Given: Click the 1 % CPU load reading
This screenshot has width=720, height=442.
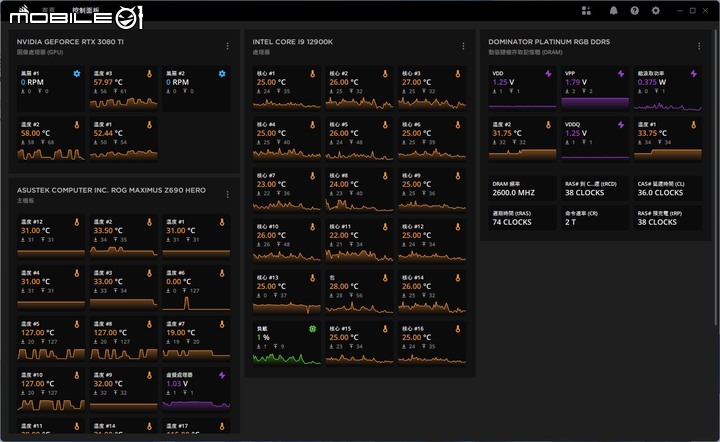Looking at the screenshot, I should pos(263,337).
